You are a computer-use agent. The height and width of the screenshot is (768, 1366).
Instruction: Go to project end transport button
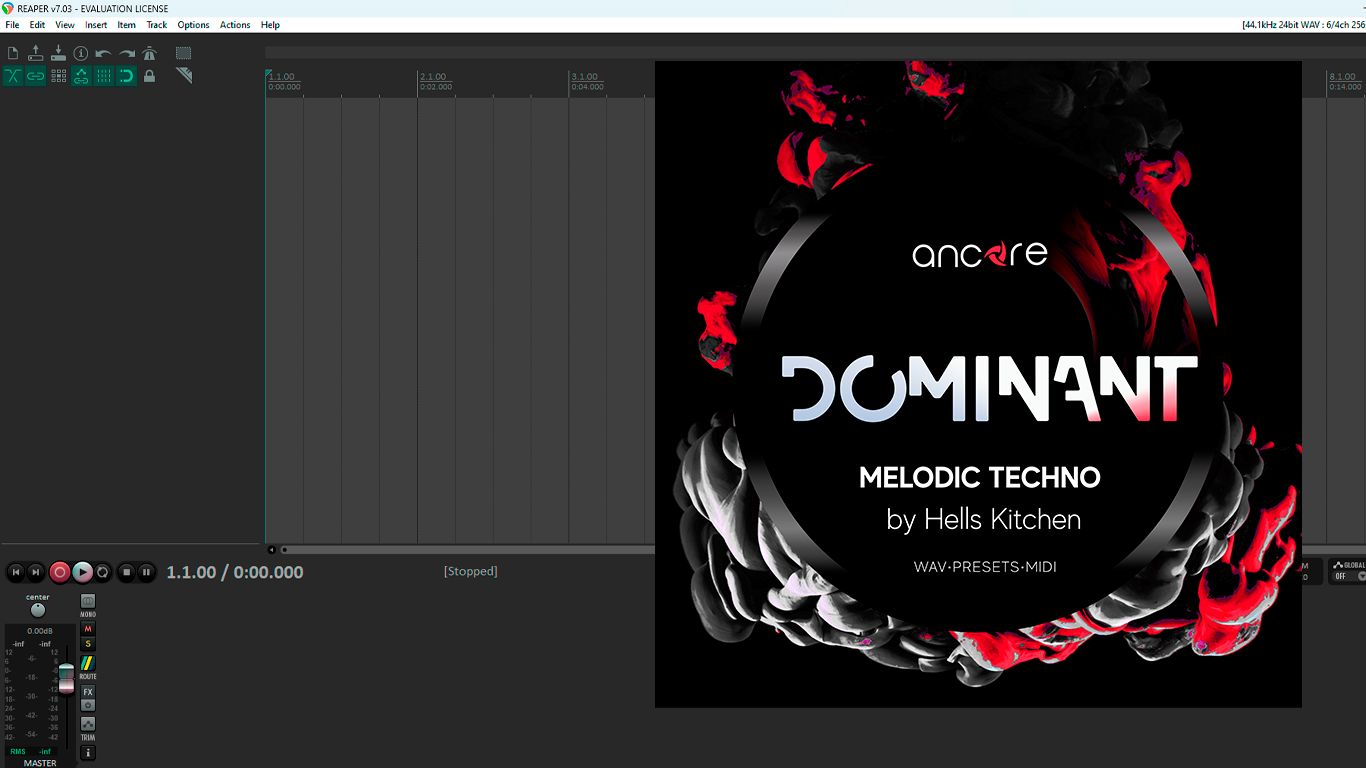click(36, 572)
